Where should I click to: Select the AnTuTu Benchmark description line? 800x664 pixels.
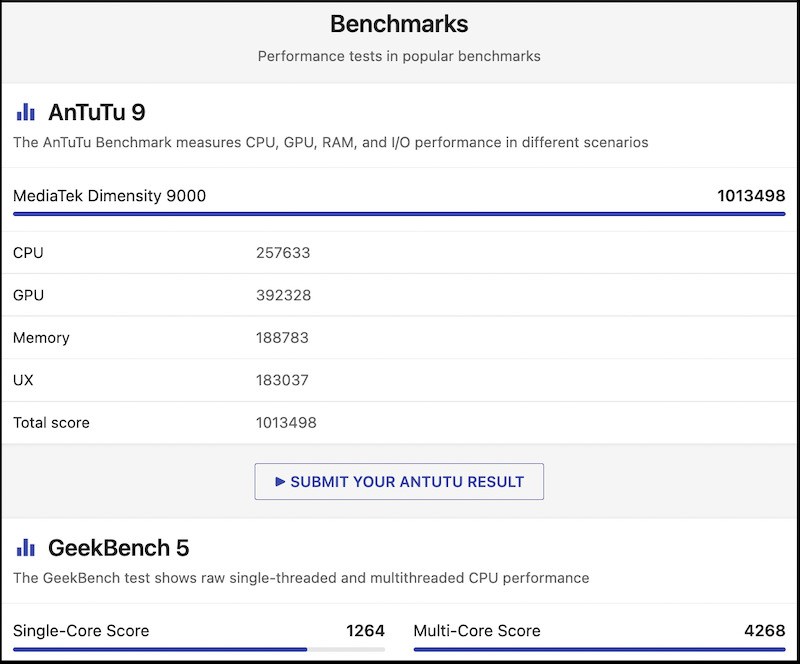(331, 142)
